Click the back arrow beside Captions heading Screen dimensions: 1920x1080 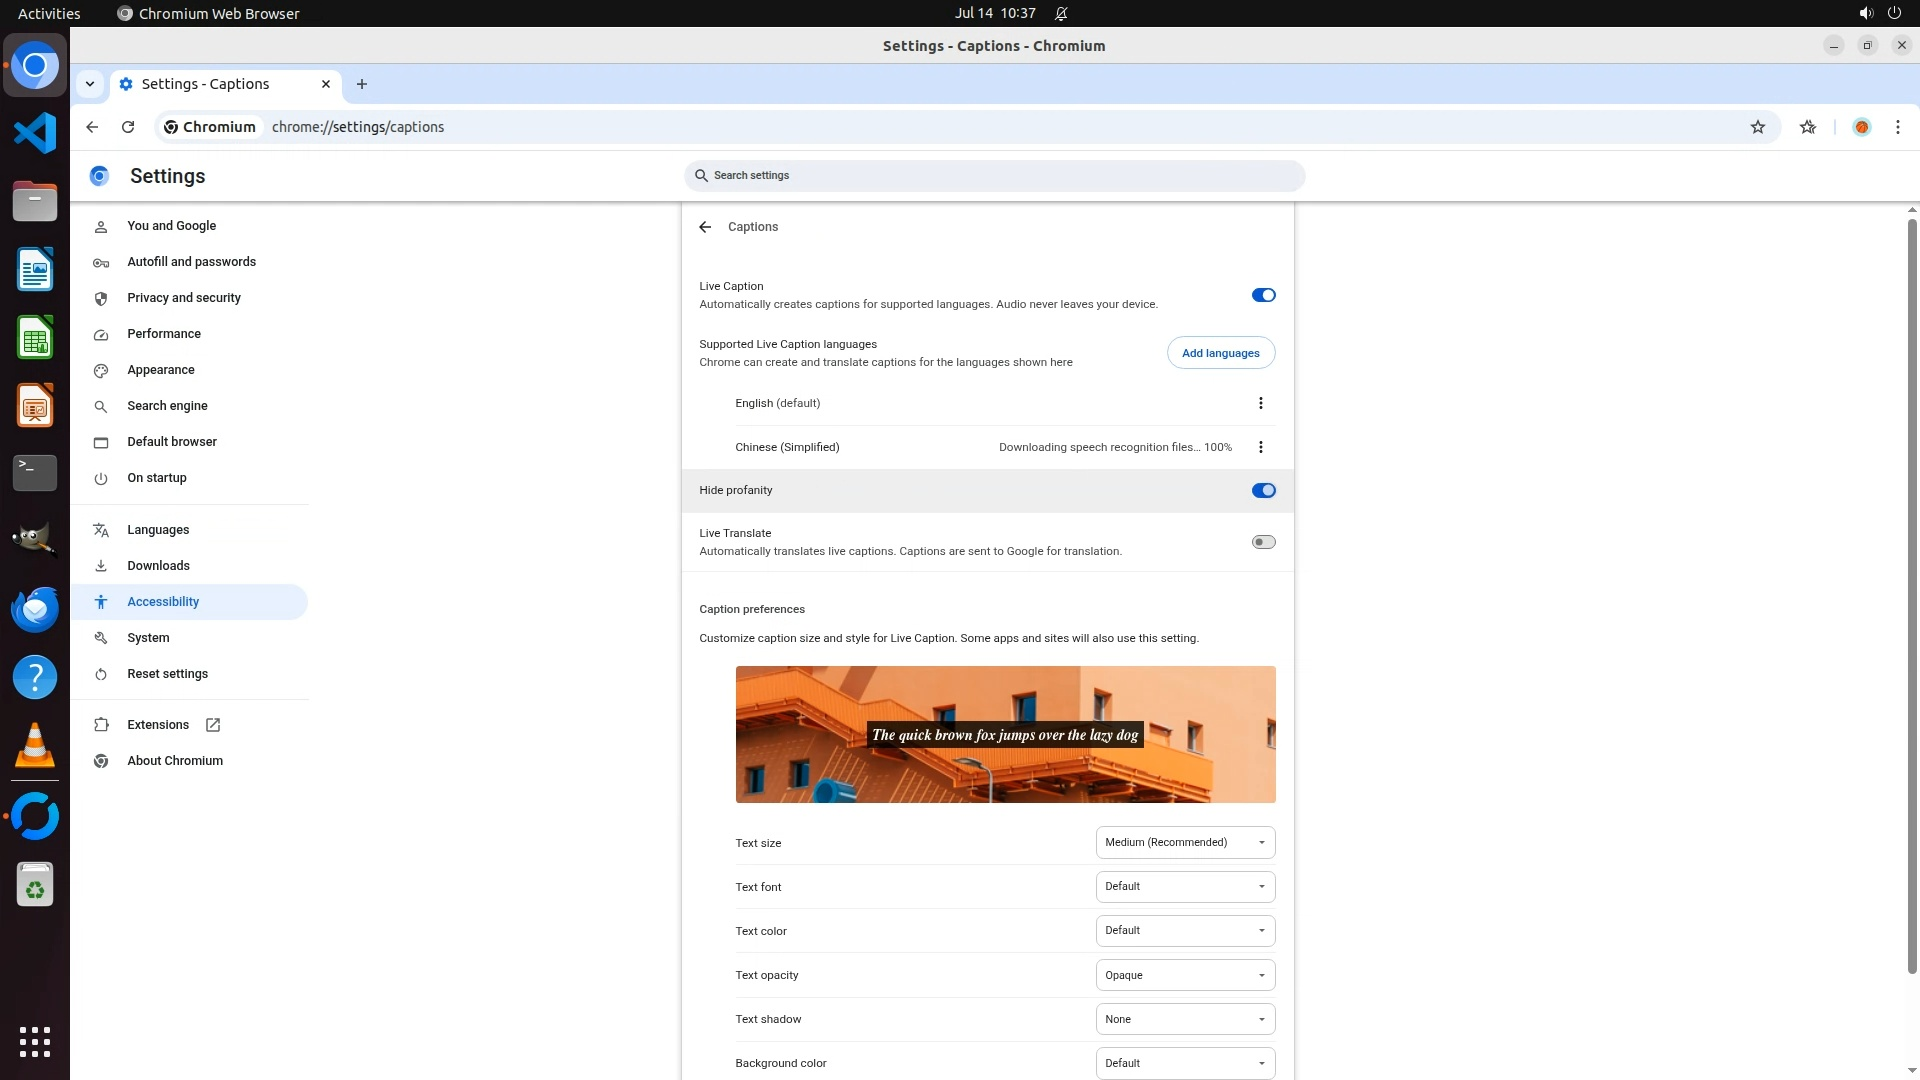pos(705,227)
